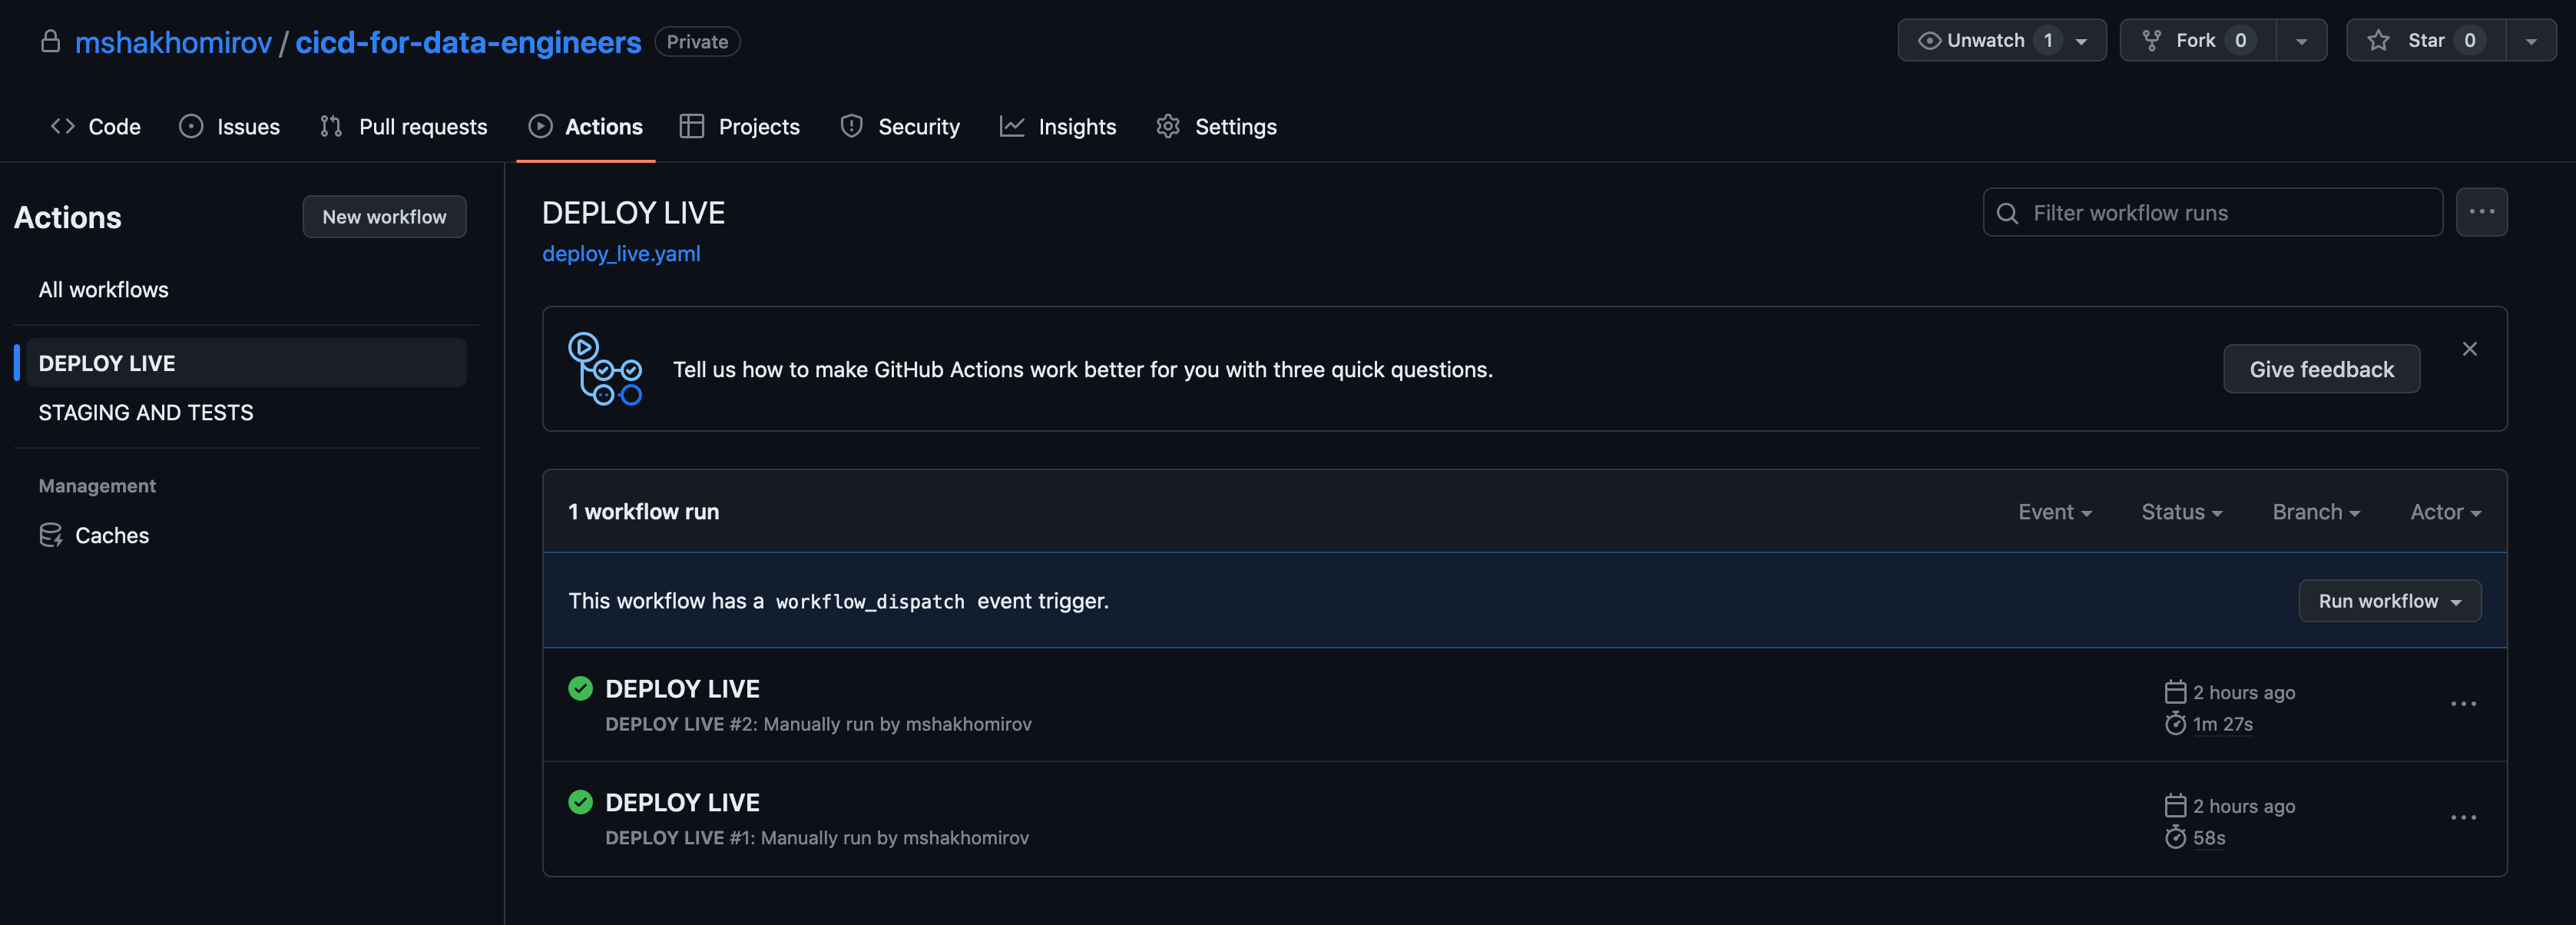The width and height of the screenshot is (2576, 925).
Task: Expand the Fork dropdown arrow
Action: click(2301, 41)
